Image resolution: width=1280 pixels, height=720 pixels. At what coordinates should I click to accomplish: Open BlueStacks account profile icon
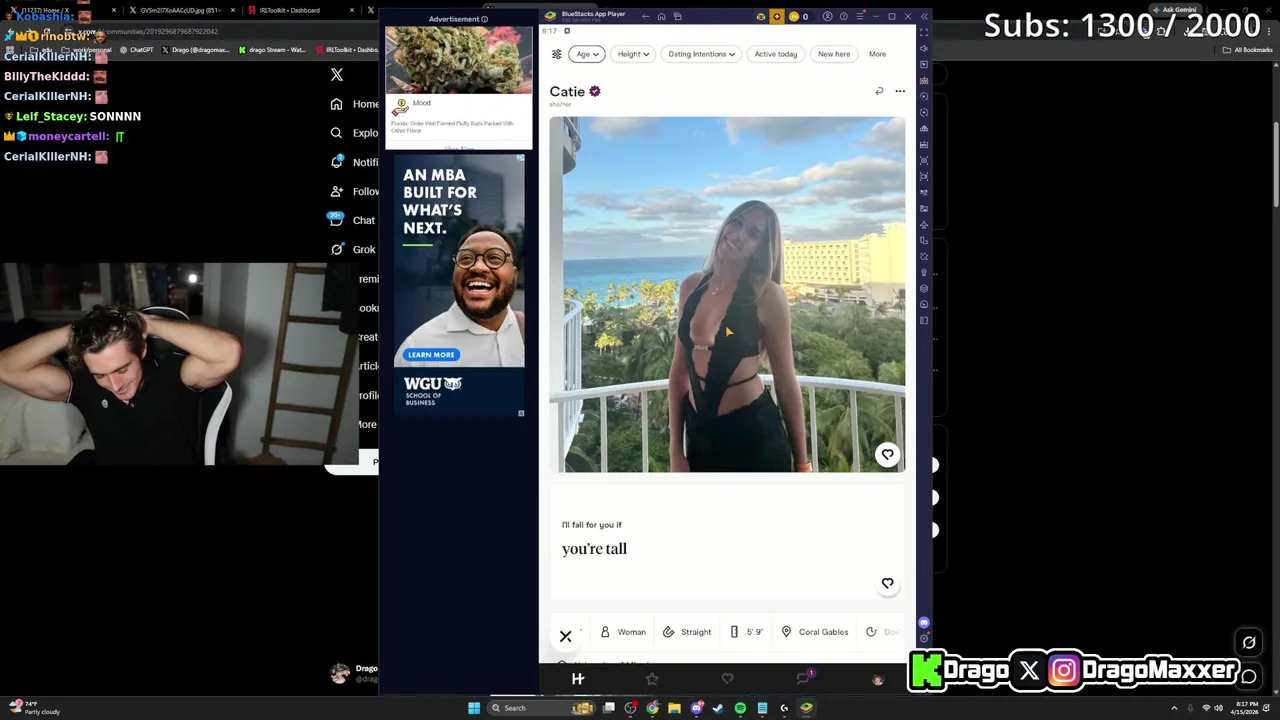click(x=827, y=16)
